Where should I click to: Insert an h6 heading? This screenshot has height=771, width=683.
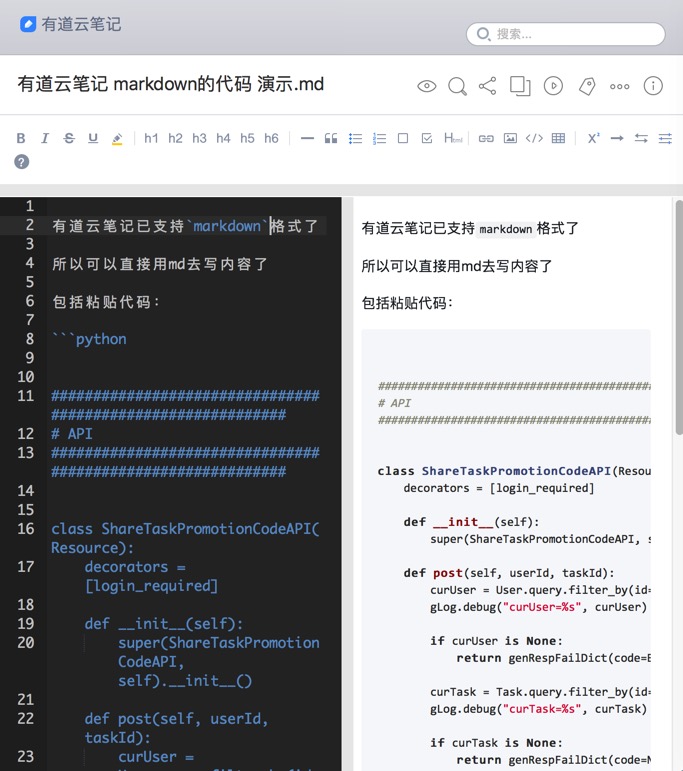coord(271,138)
